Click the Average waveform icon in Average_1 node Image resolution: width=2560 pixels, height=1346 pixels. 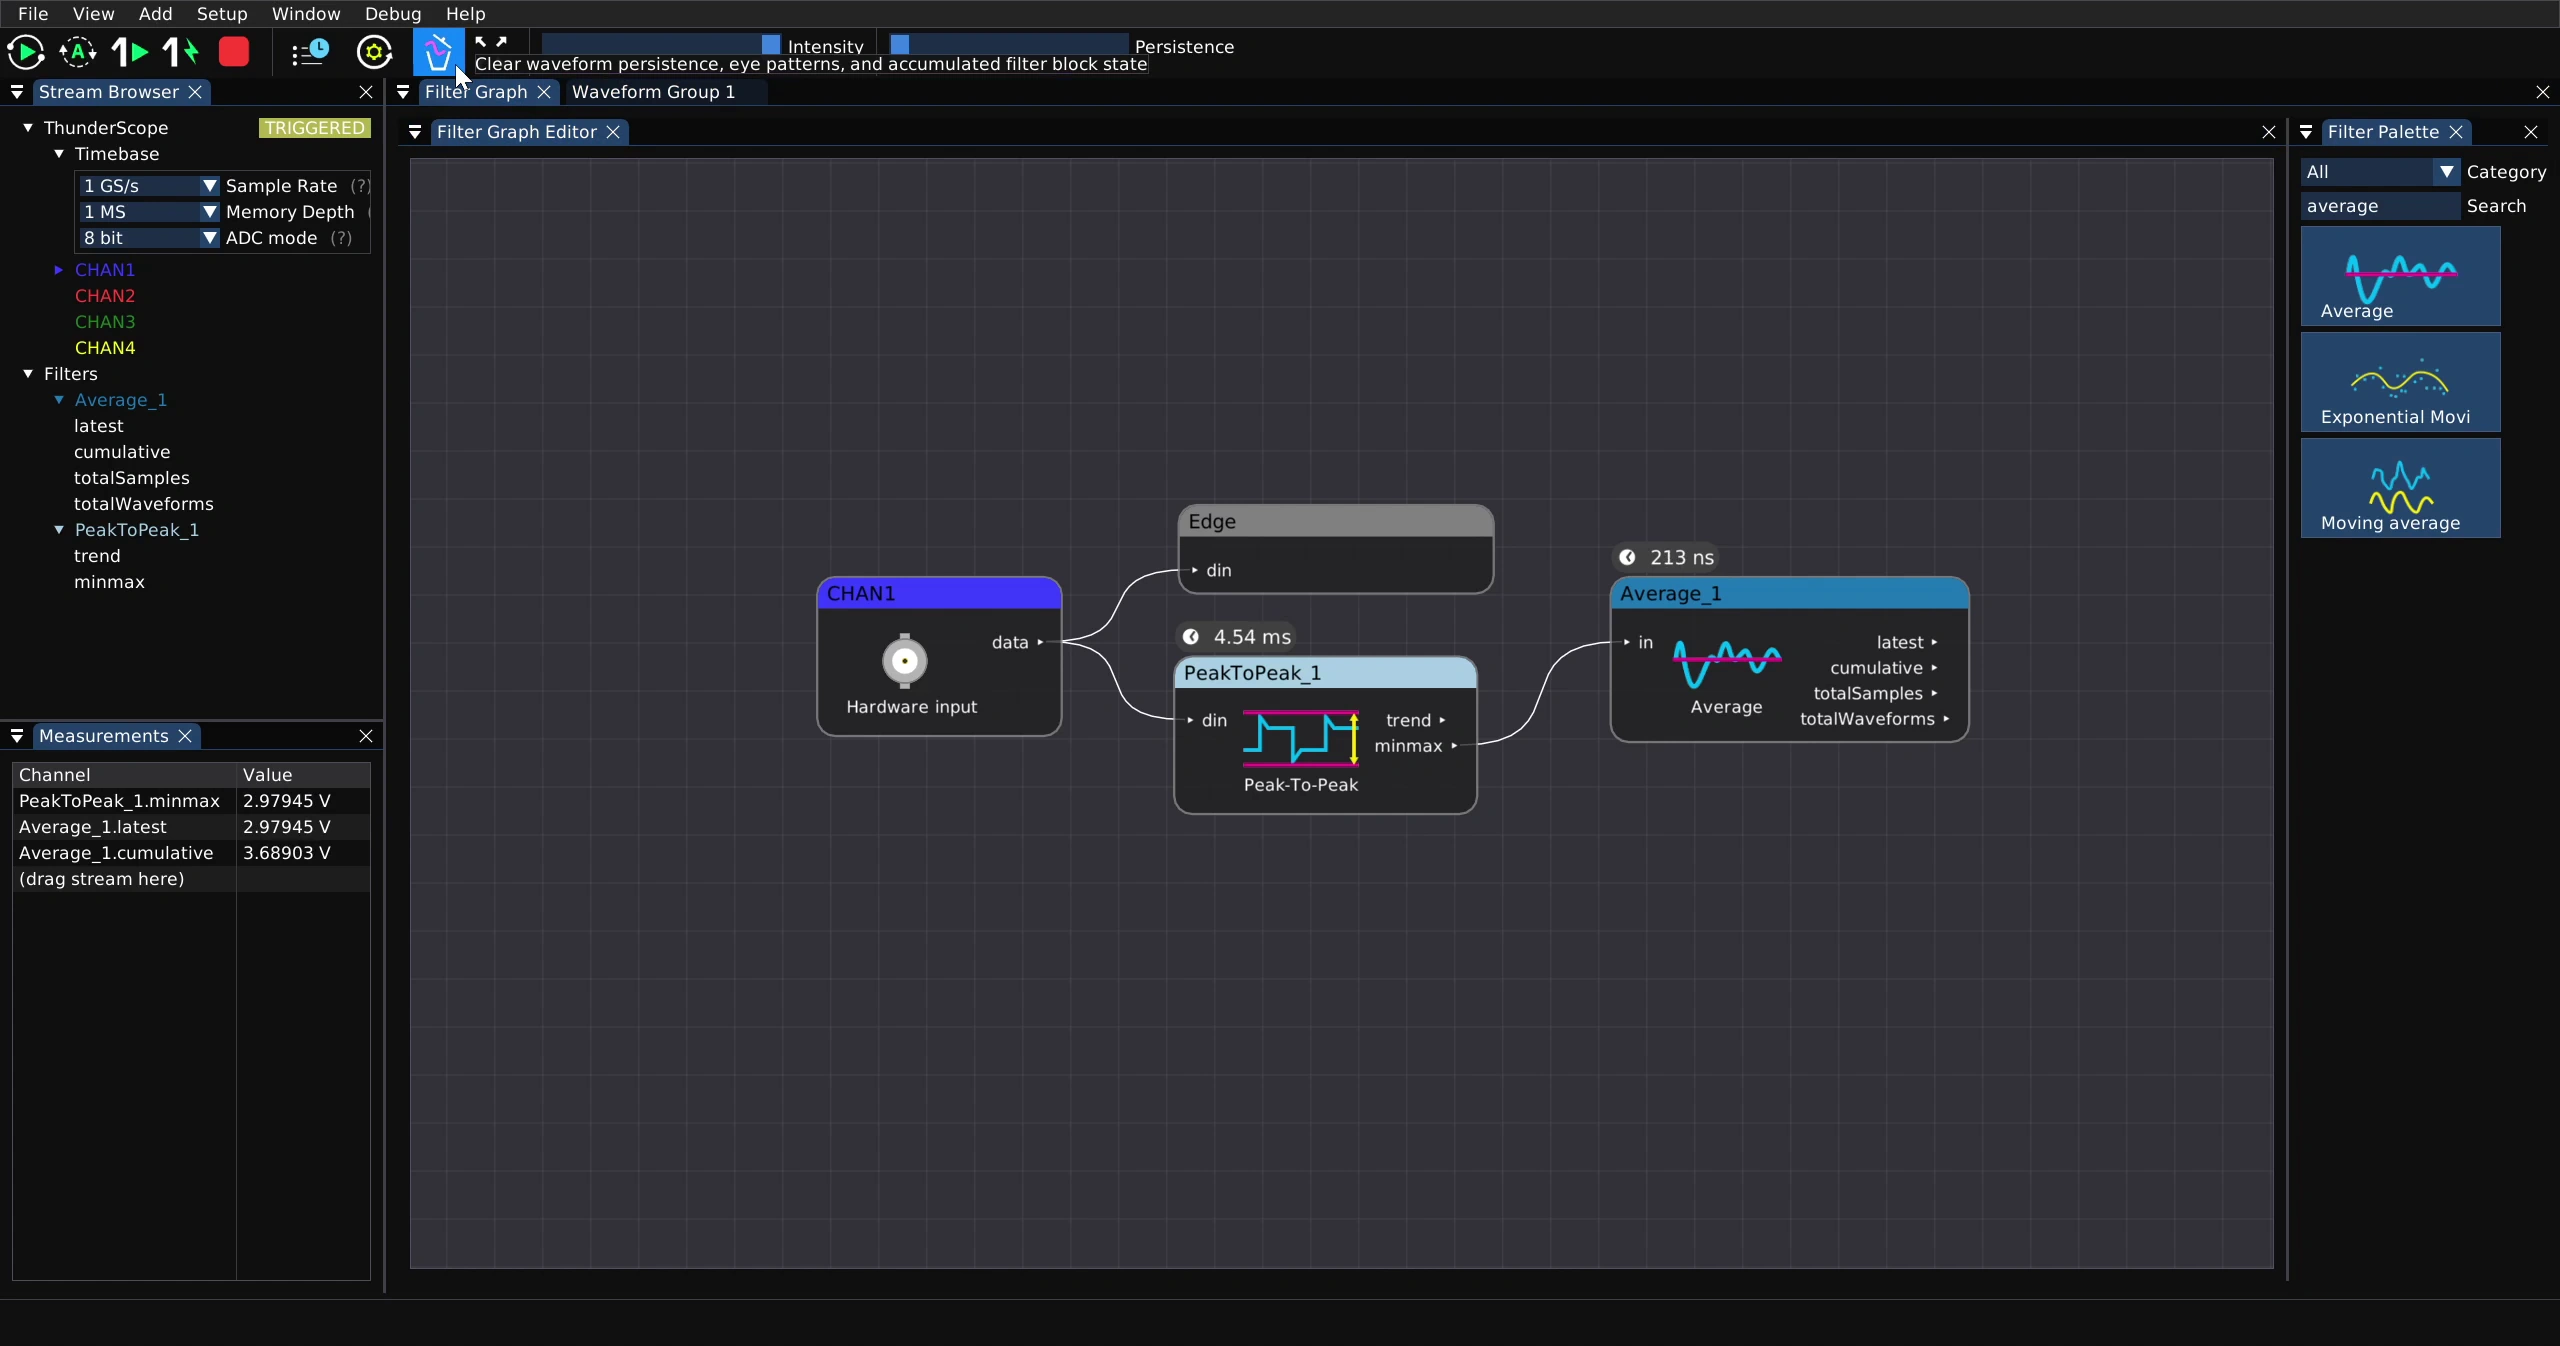[1727, 665]
